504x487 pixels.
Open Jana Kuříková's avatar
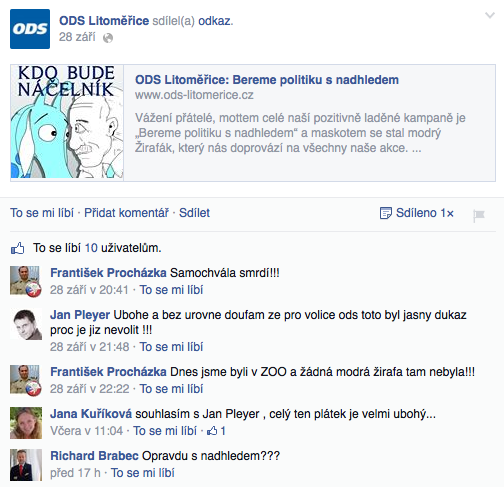pyautogui.click(x=26, y=423)
